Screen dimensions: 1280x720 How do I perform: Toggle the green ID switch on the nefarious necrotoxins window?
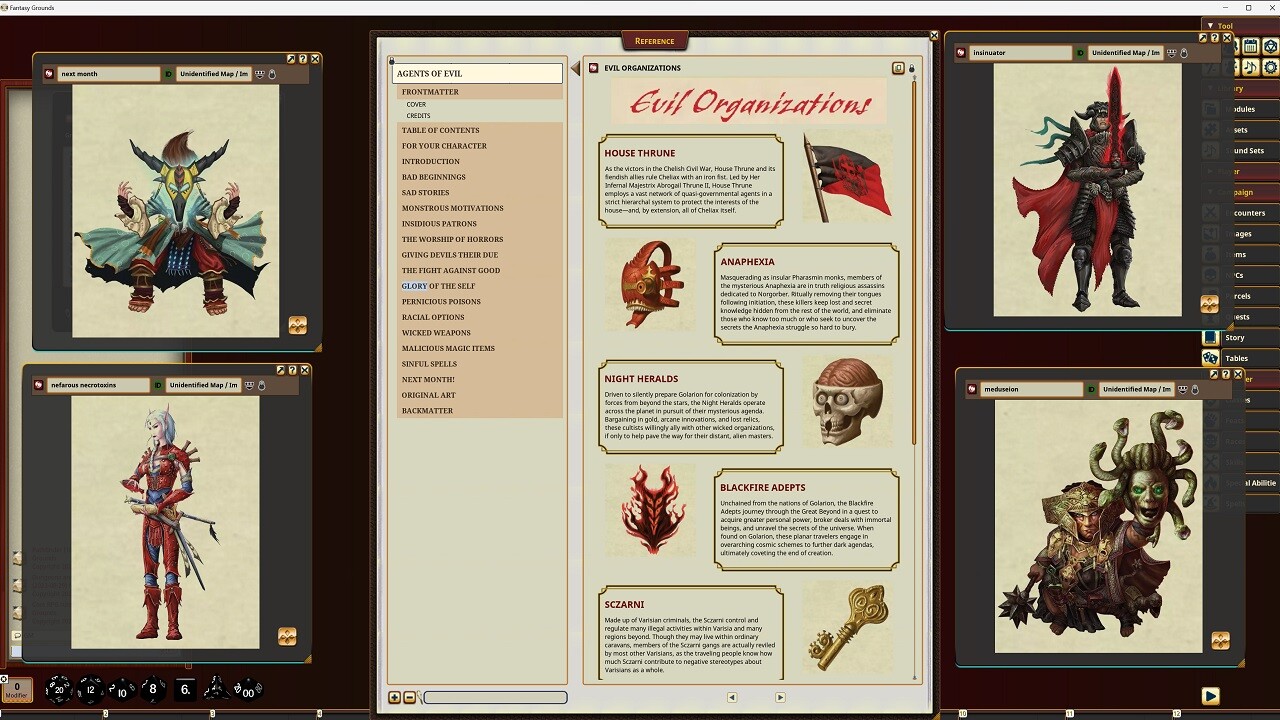pos(158,385)
